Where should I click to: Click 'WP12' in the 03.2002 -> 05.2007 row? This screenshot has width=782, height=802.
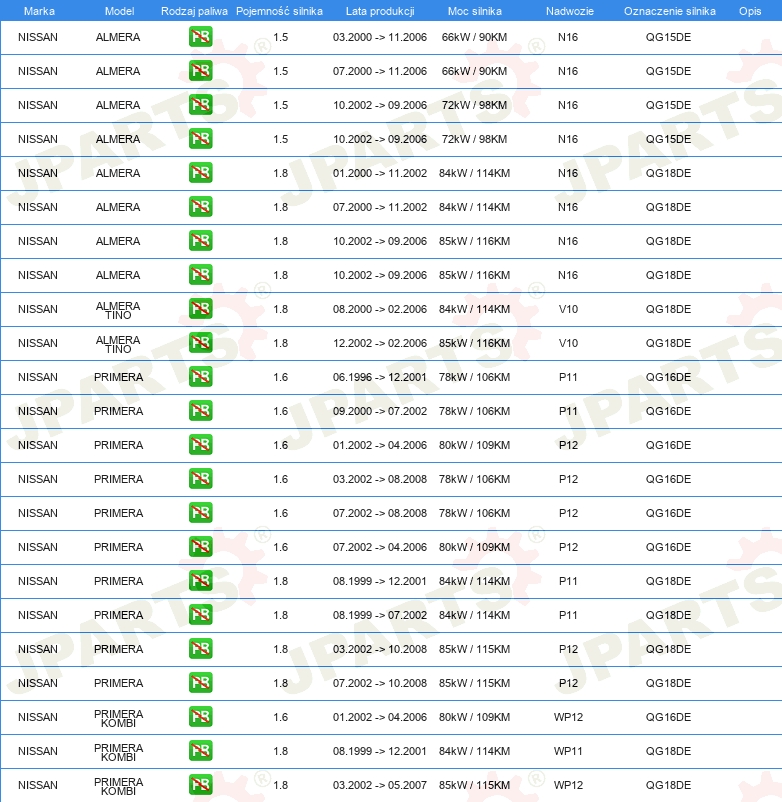click(568, 785)
